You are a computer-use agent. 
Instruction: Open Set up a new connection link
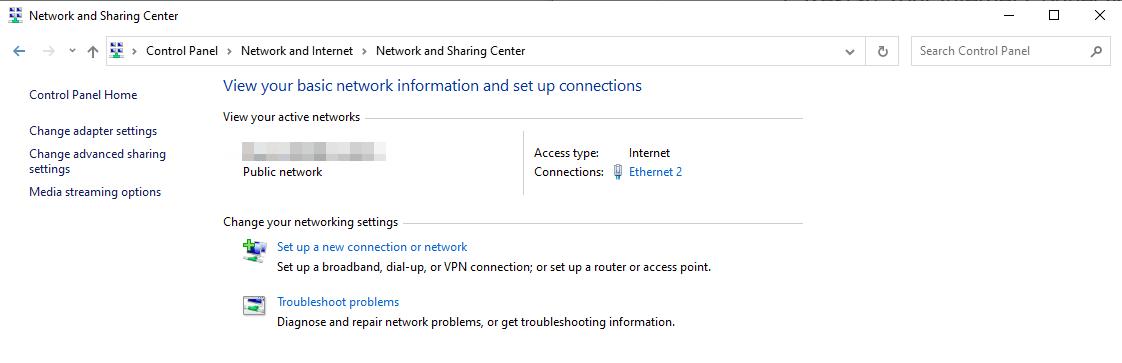tap(372, 247)
